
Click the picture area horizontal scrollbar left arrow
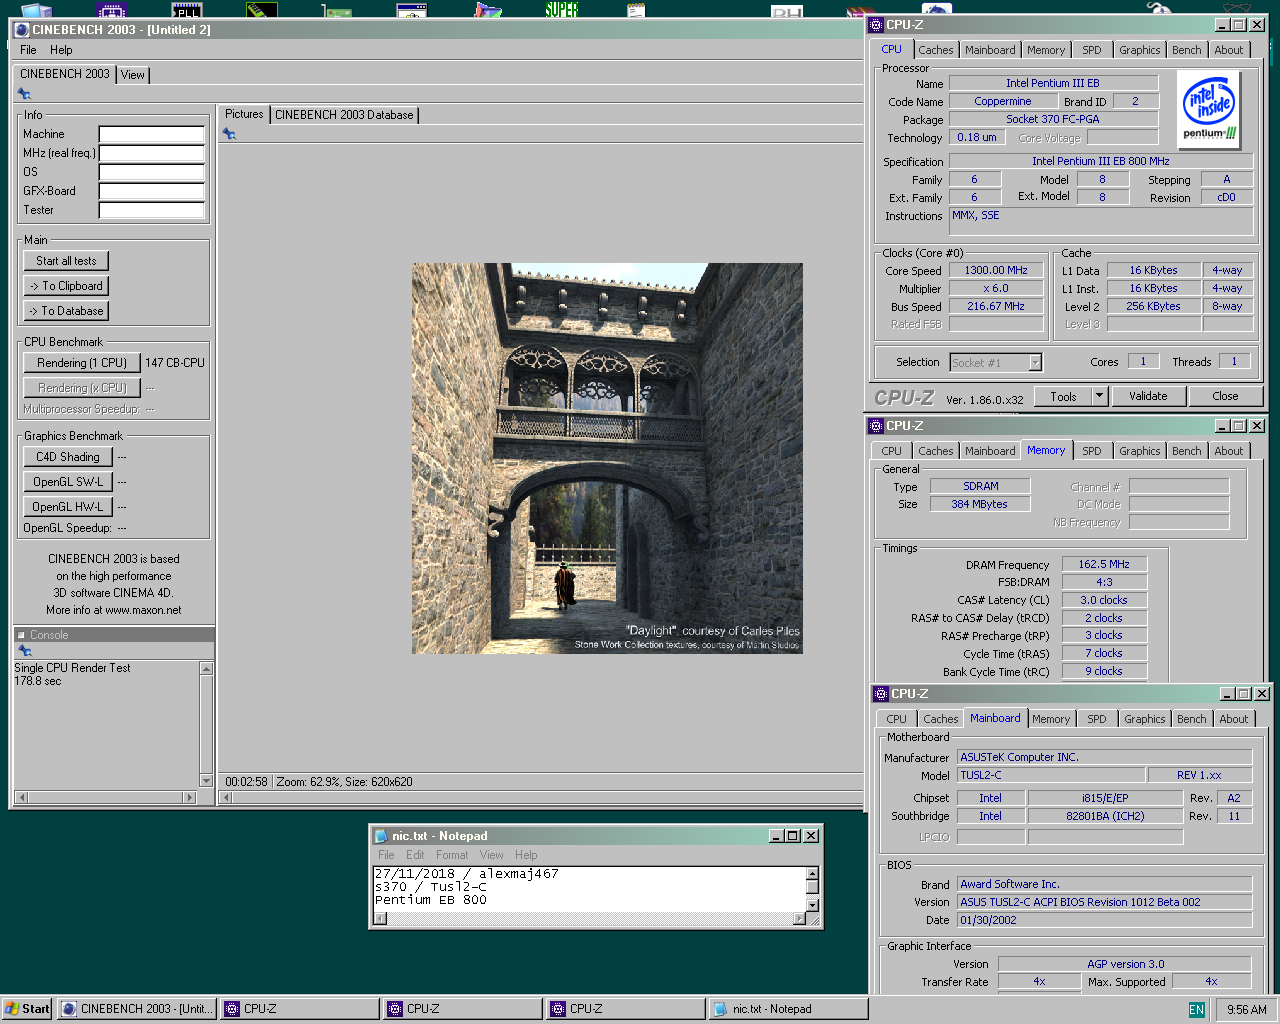point(226,797)
